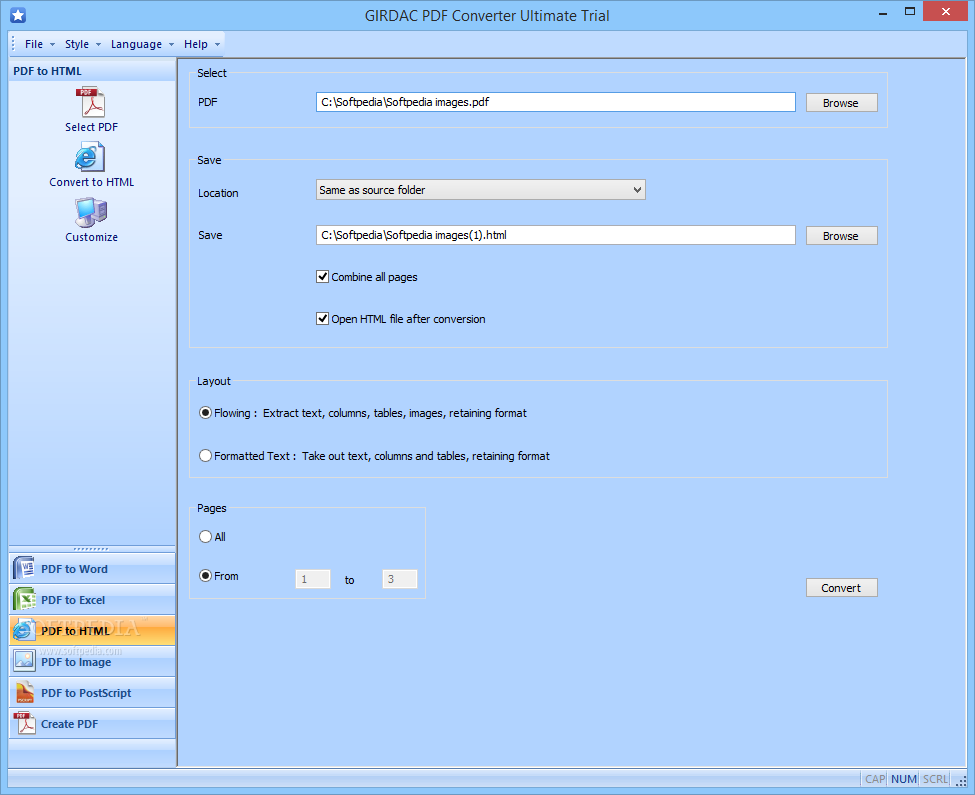The image size is (975, 795).
Task: Click the menu bar drag handle
Action: [13, 44]
